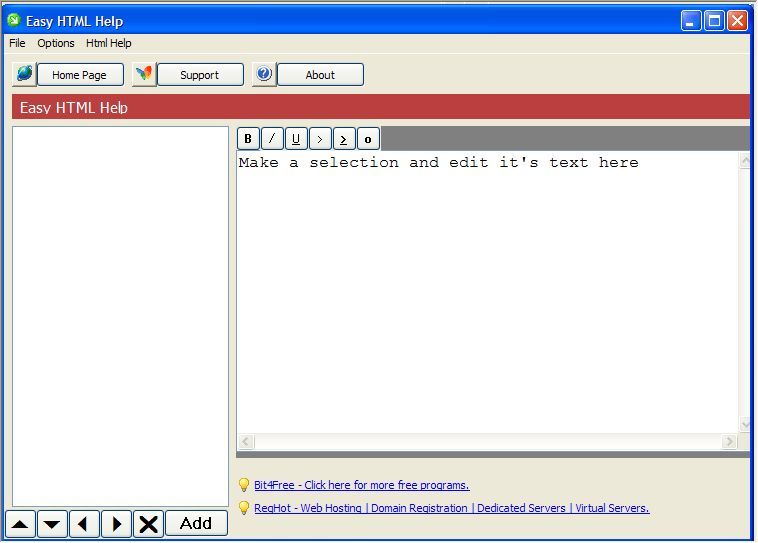Viewport: 758px width, 543px height.
Task: Click the question mark icon beside About
Action: 264,74
